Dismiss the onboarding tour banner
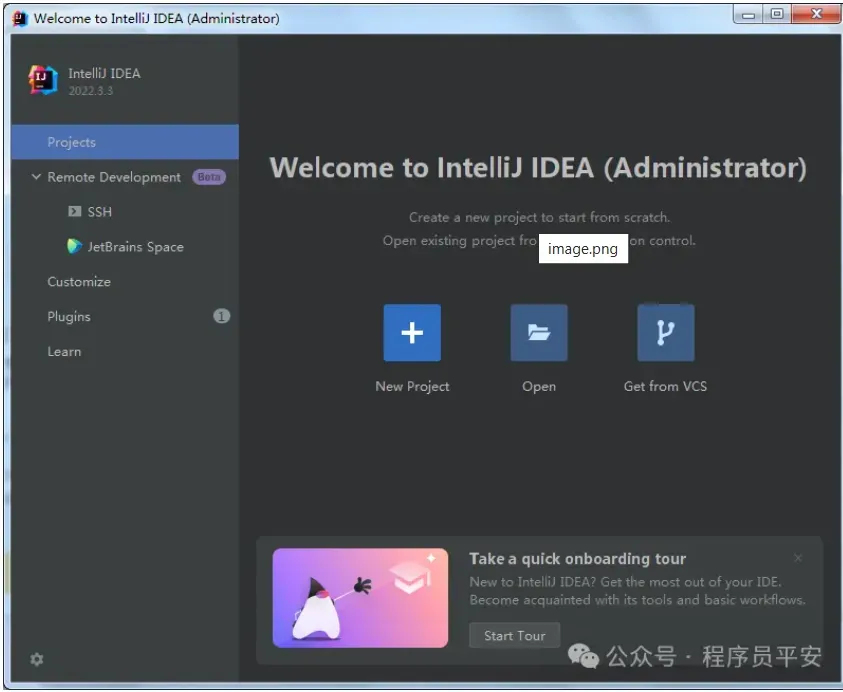This screenshot has width=843, height=692. [798, 558]
